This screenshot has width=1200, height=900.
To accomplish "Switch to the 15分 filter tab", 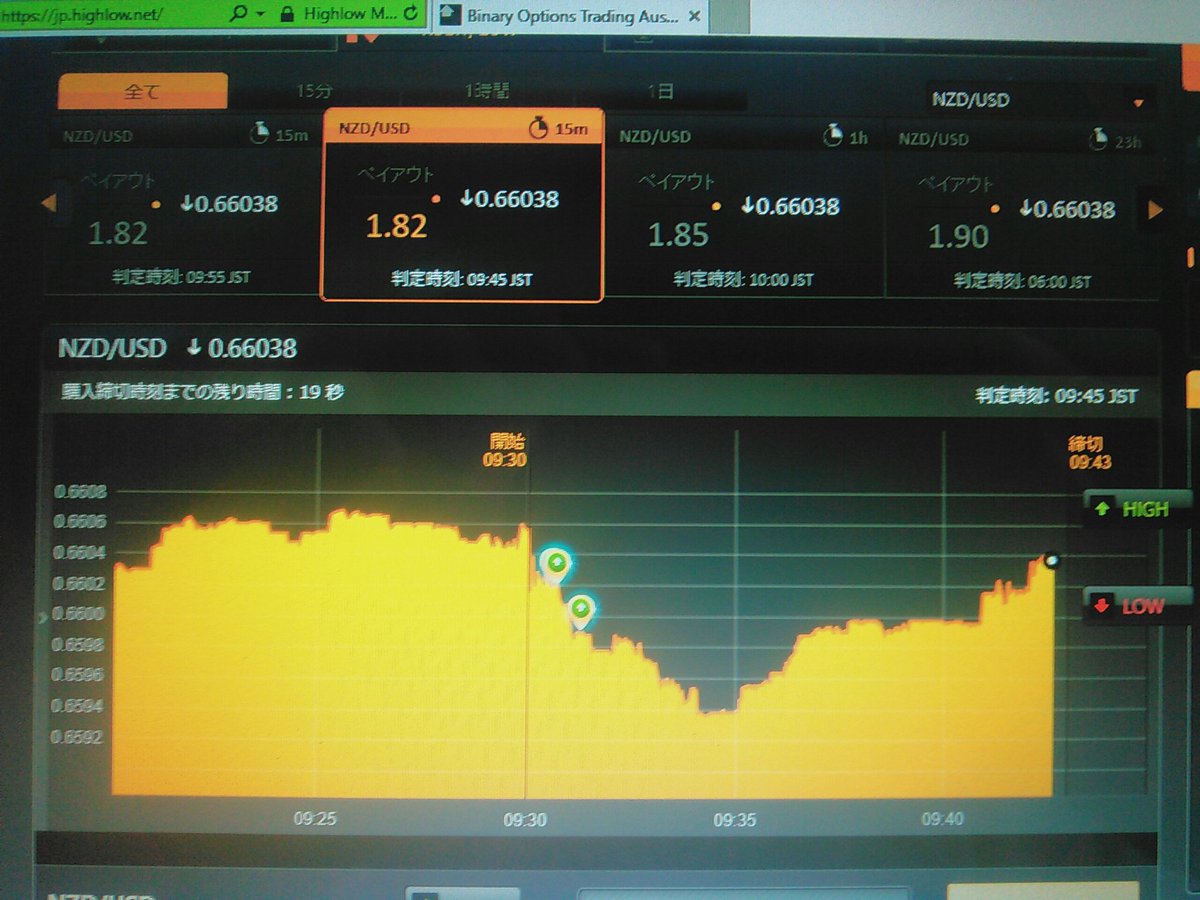I will click(314, 91).
